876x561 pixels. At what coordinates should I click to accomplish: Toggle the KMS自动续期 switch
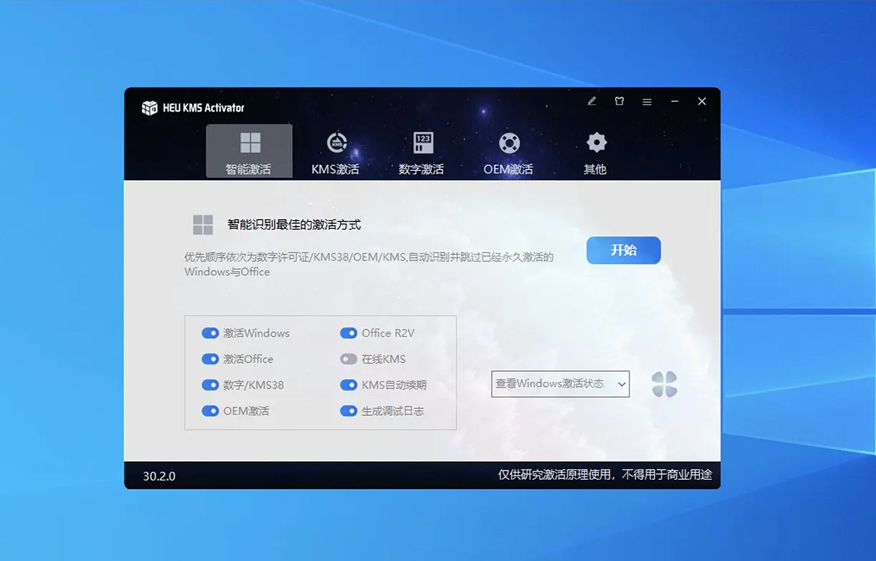click(x=349, y=385)
